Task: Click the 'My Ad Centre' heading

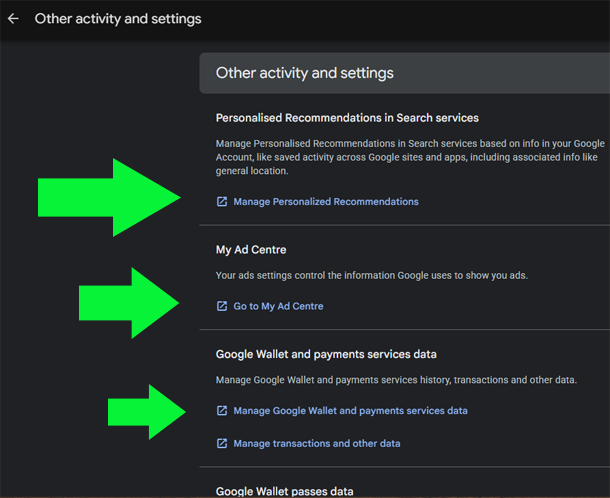Action: click(x=251, y=250)
